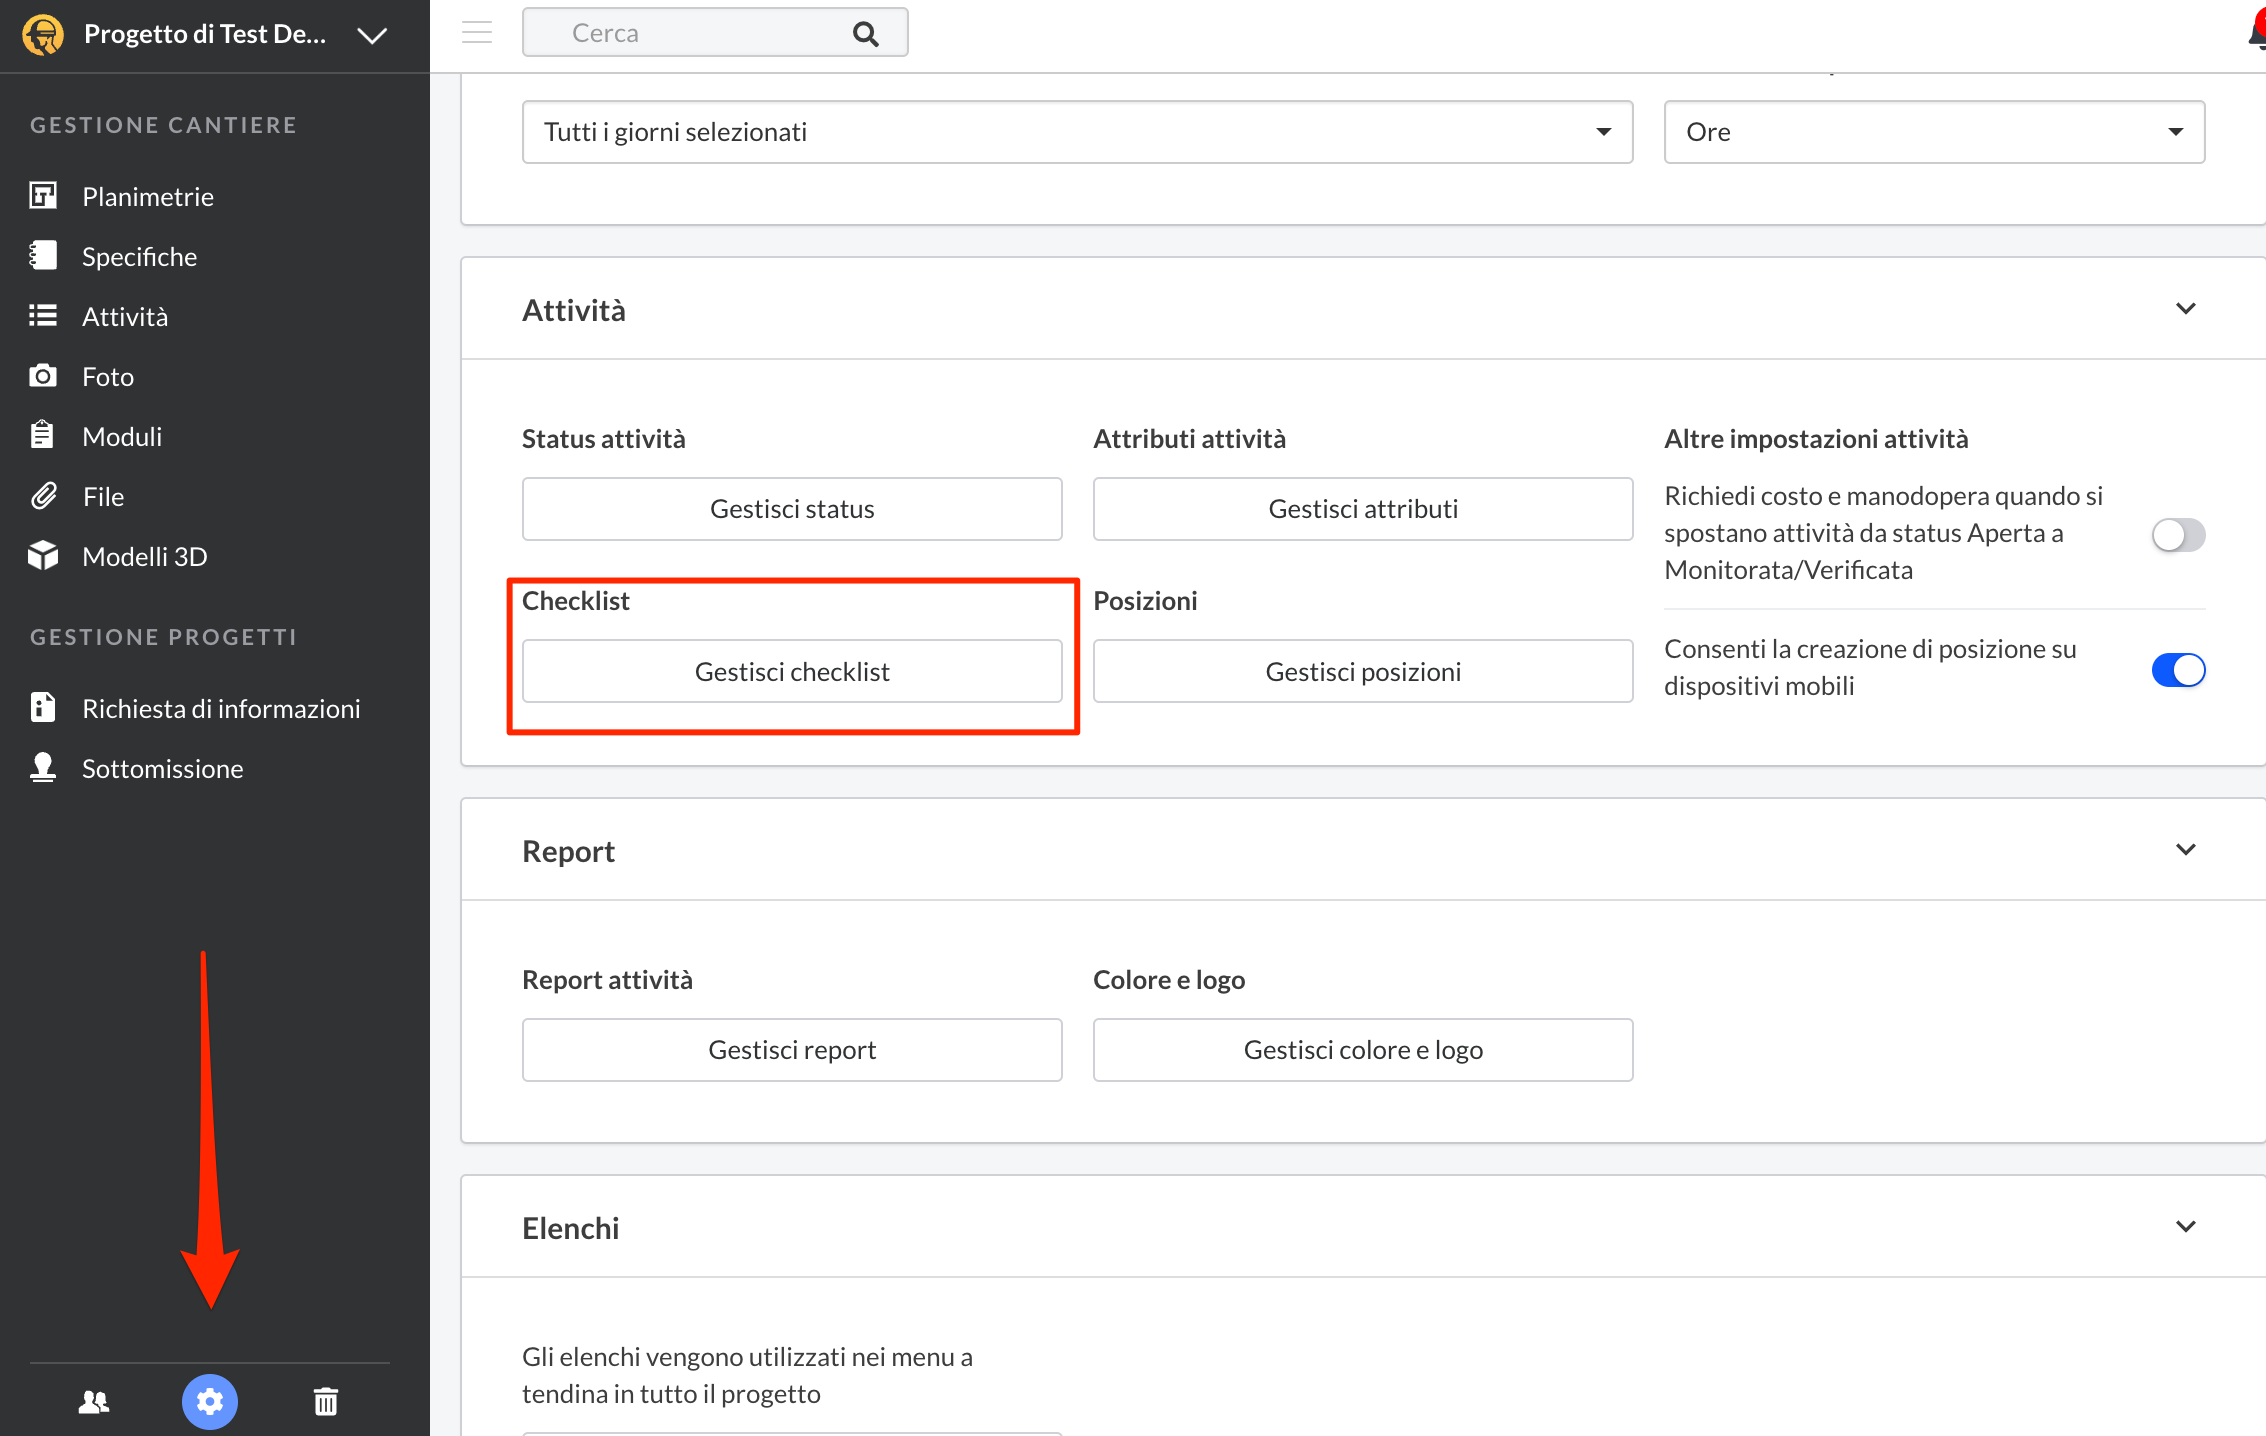
Task: Click the Richiesta di informazioni document icon
Action: pos(42,707)
